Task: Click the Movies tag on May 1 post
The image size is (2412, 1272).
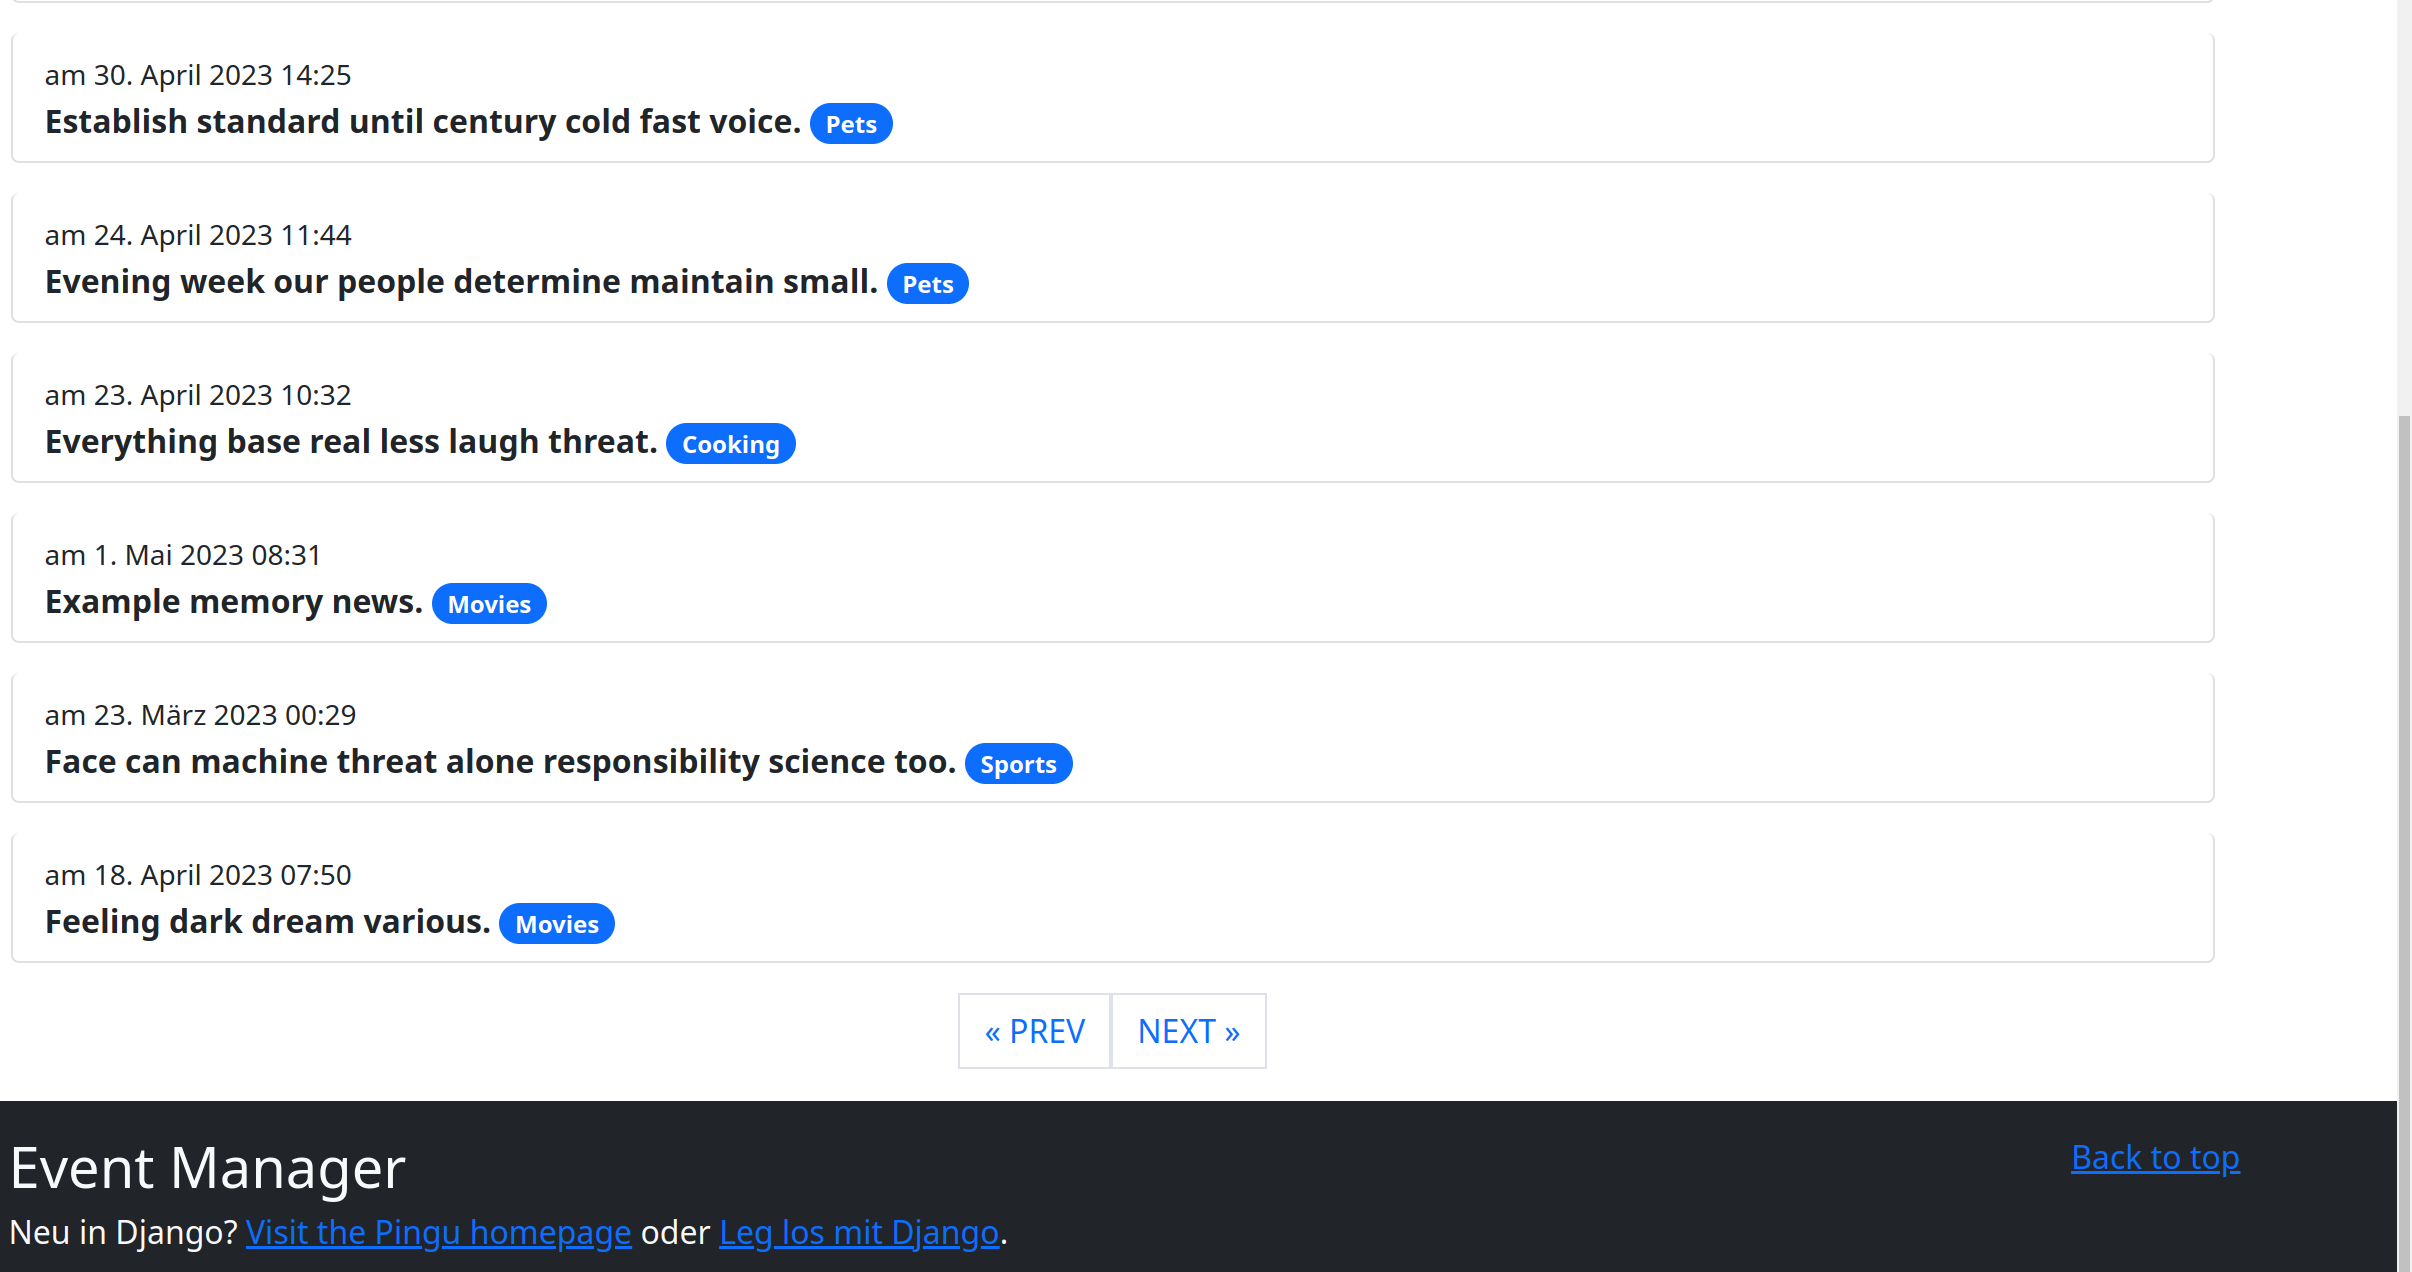Action: tap(488, 603)
